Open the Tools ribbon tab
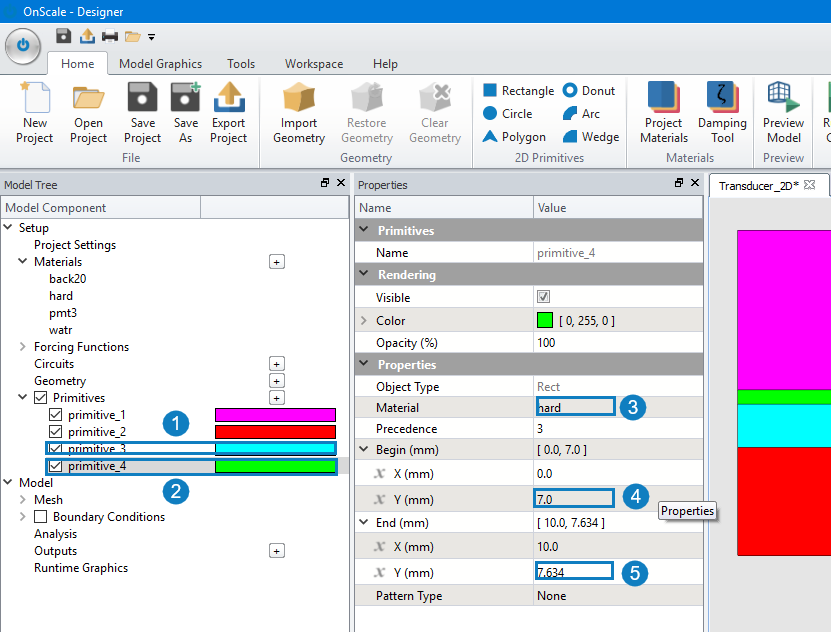 [x=241, y=64]
